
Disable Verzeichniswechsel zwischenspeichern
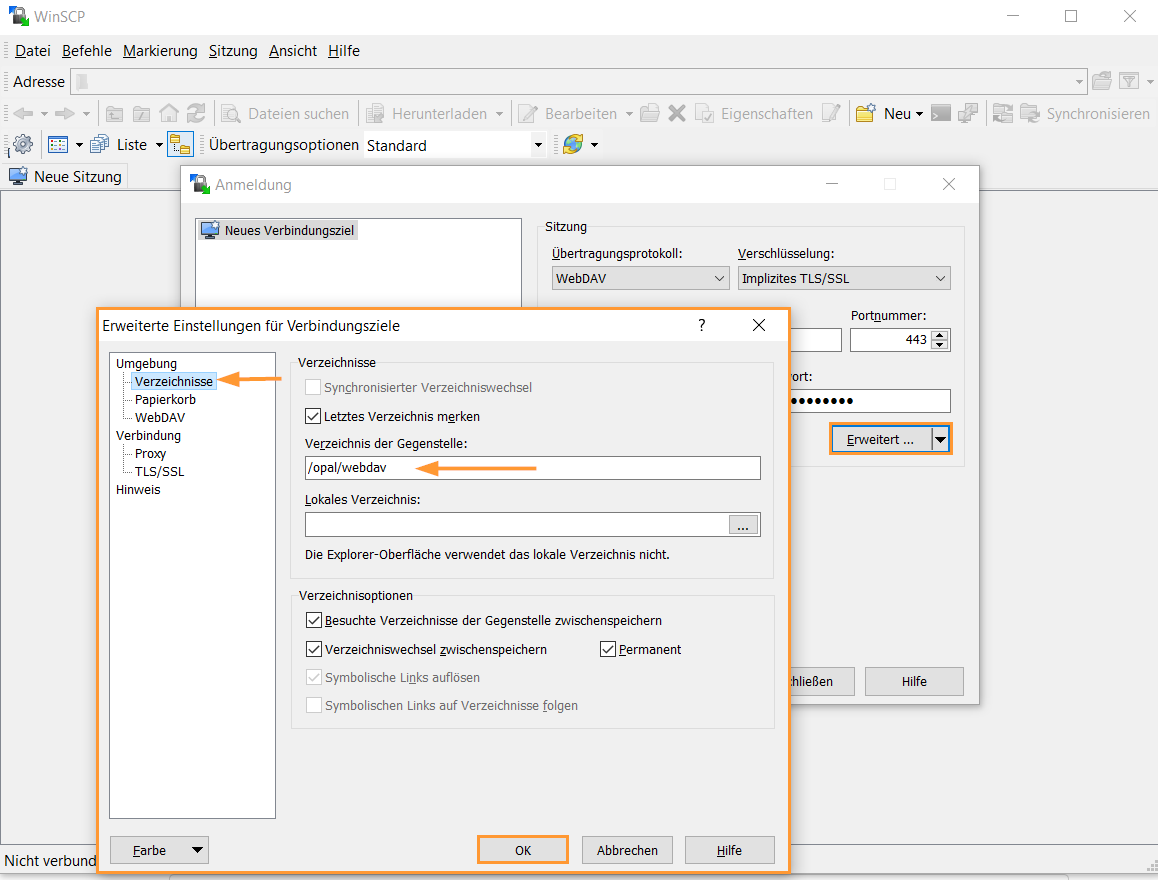tap(313, 649)
